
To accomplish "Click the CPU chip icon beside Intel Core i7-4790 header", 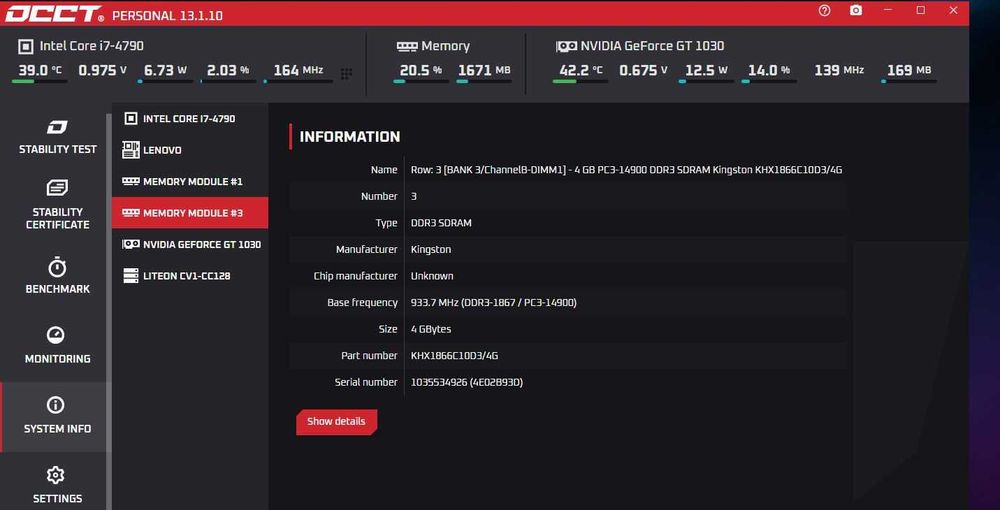I will [x=26, y=46].
